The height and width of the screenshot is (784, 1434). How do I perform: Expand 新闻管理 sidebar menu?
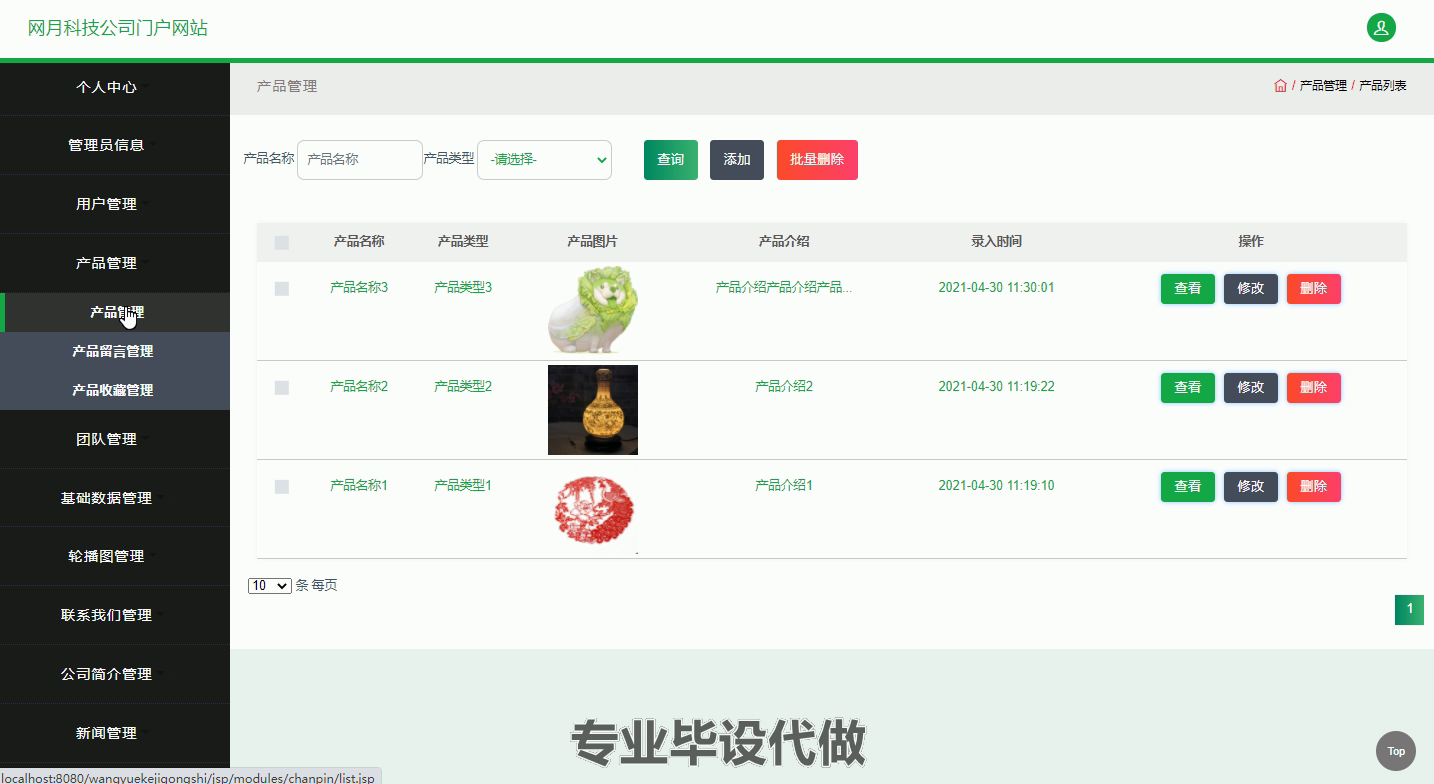[114, 733]
